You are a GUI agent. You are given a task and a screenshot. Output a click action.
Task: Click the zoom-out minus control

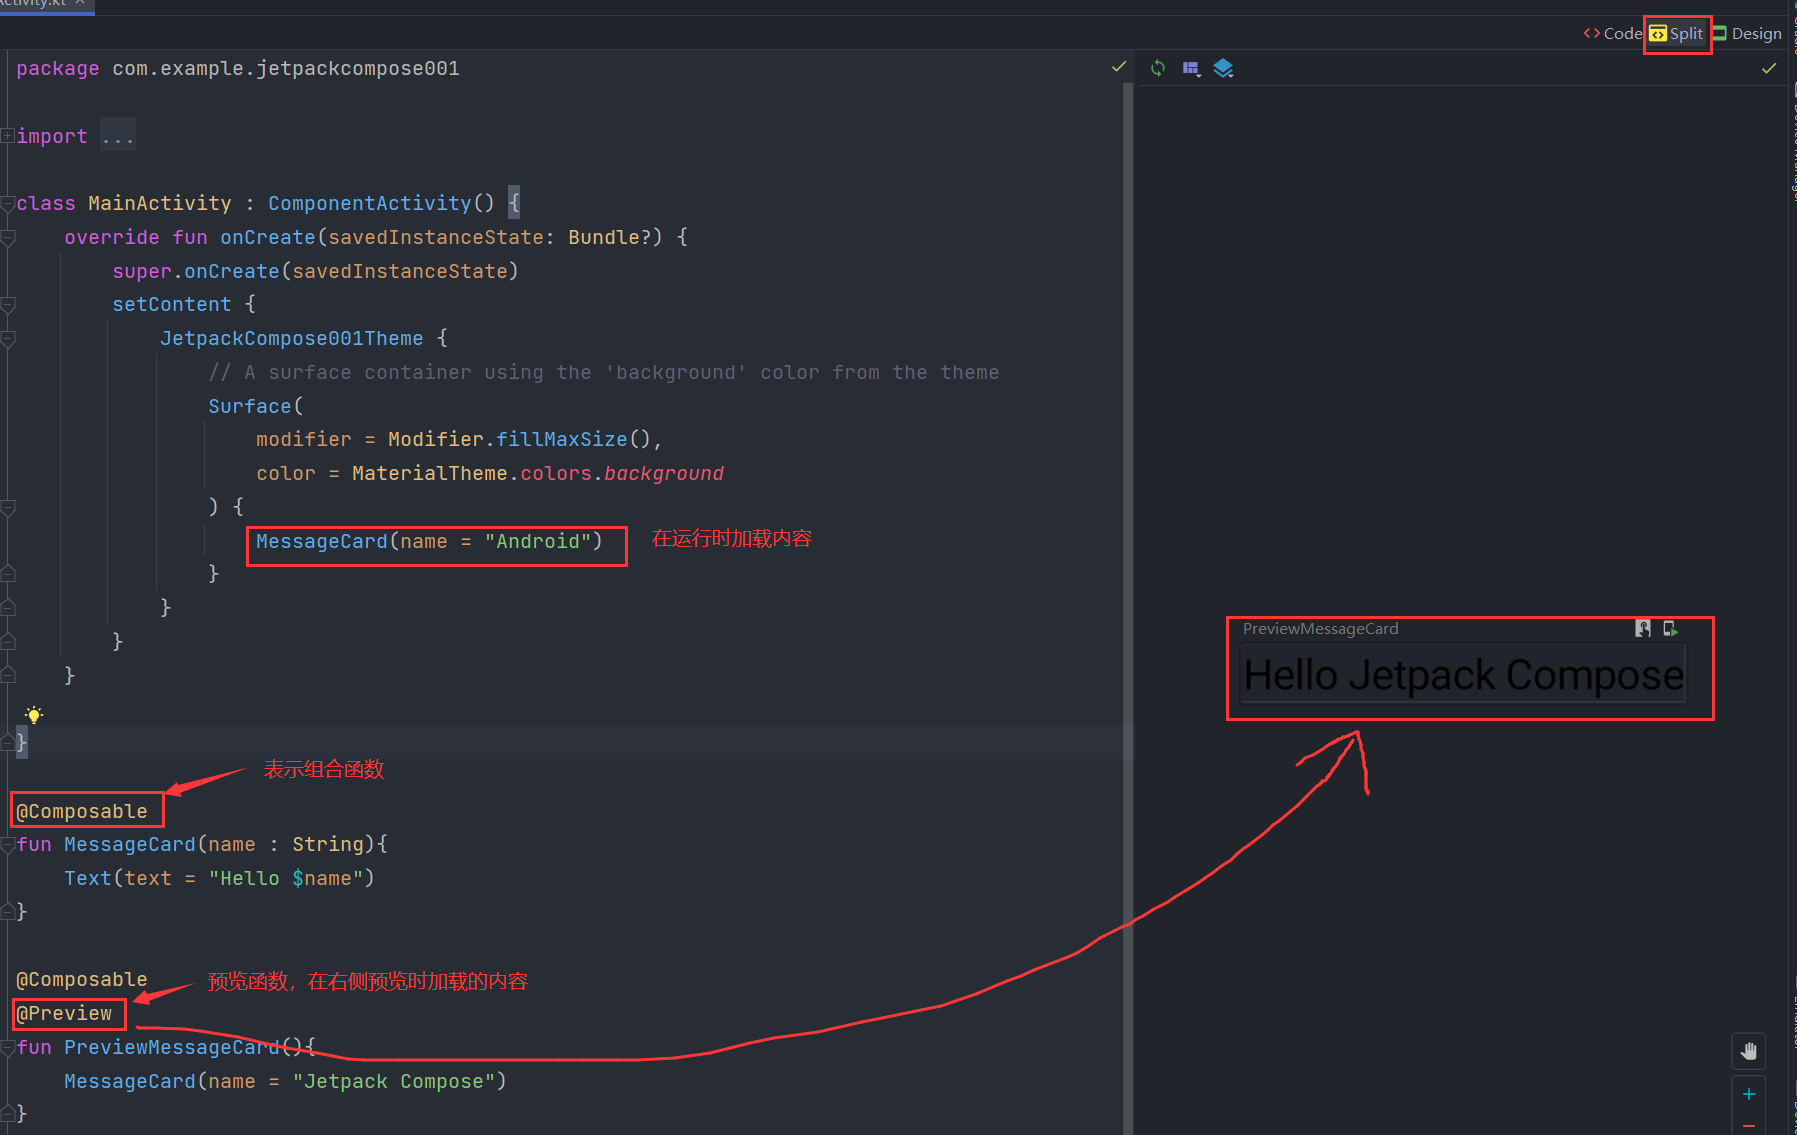point(1749,1128)
